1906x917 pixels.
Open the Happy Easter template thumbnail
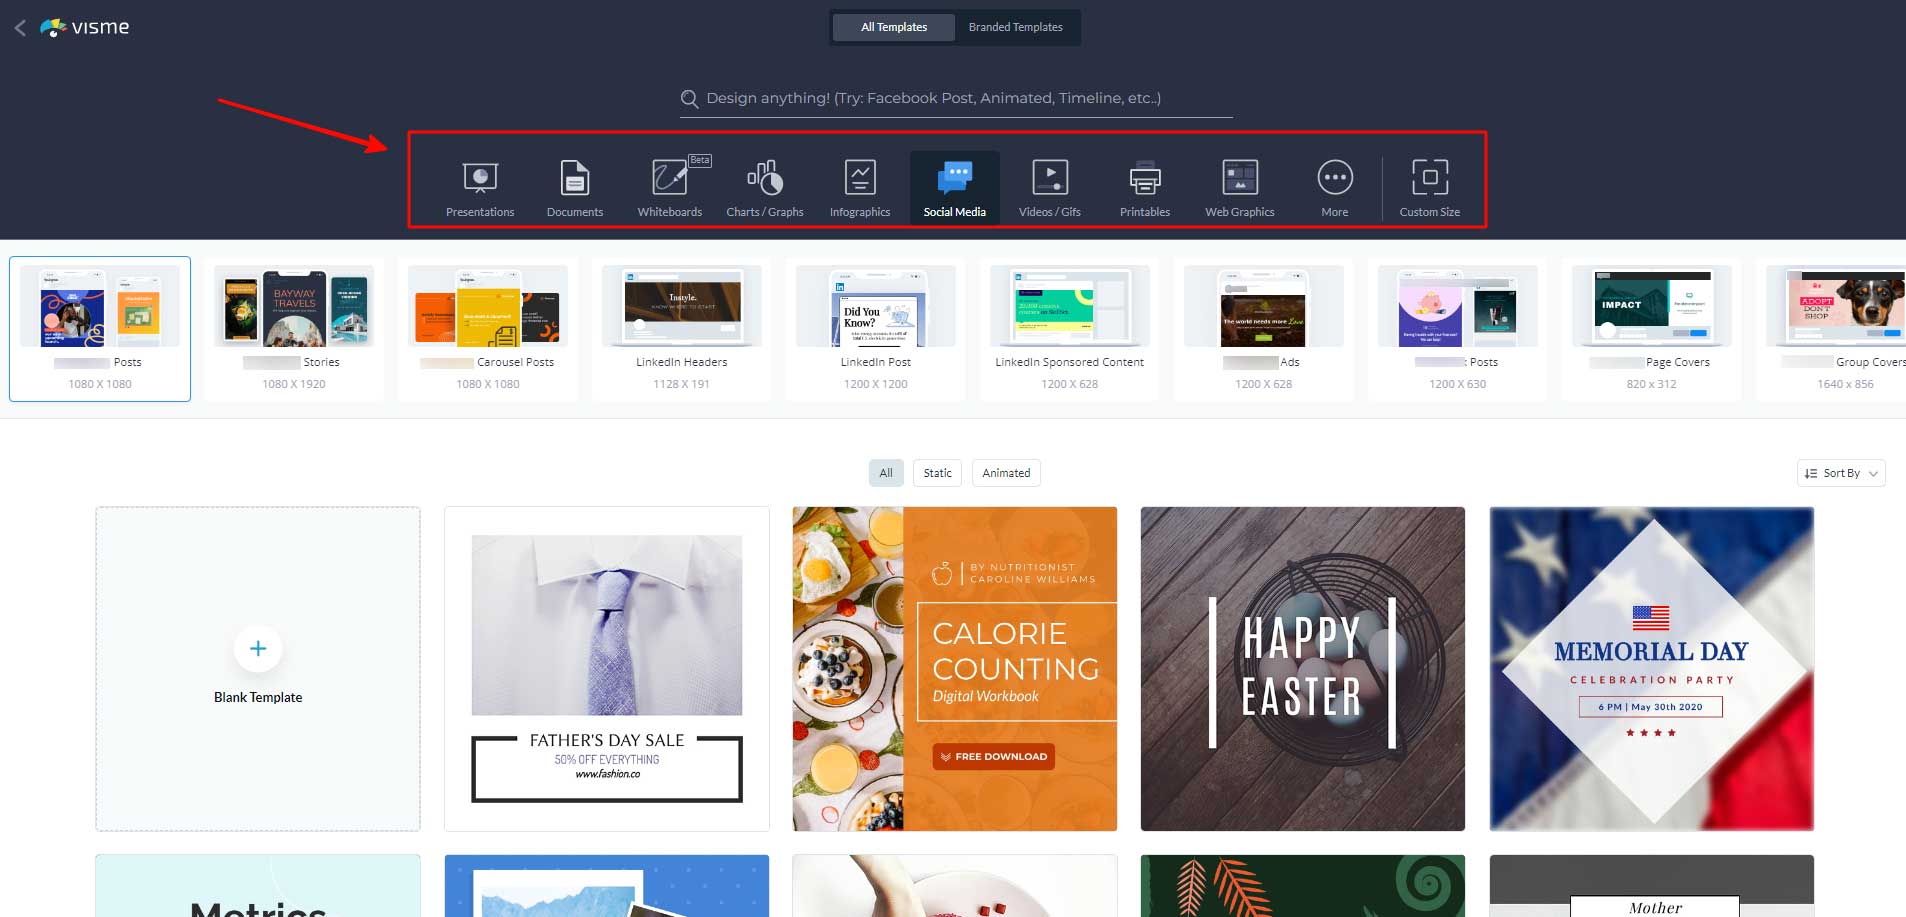coord(1302,668)
